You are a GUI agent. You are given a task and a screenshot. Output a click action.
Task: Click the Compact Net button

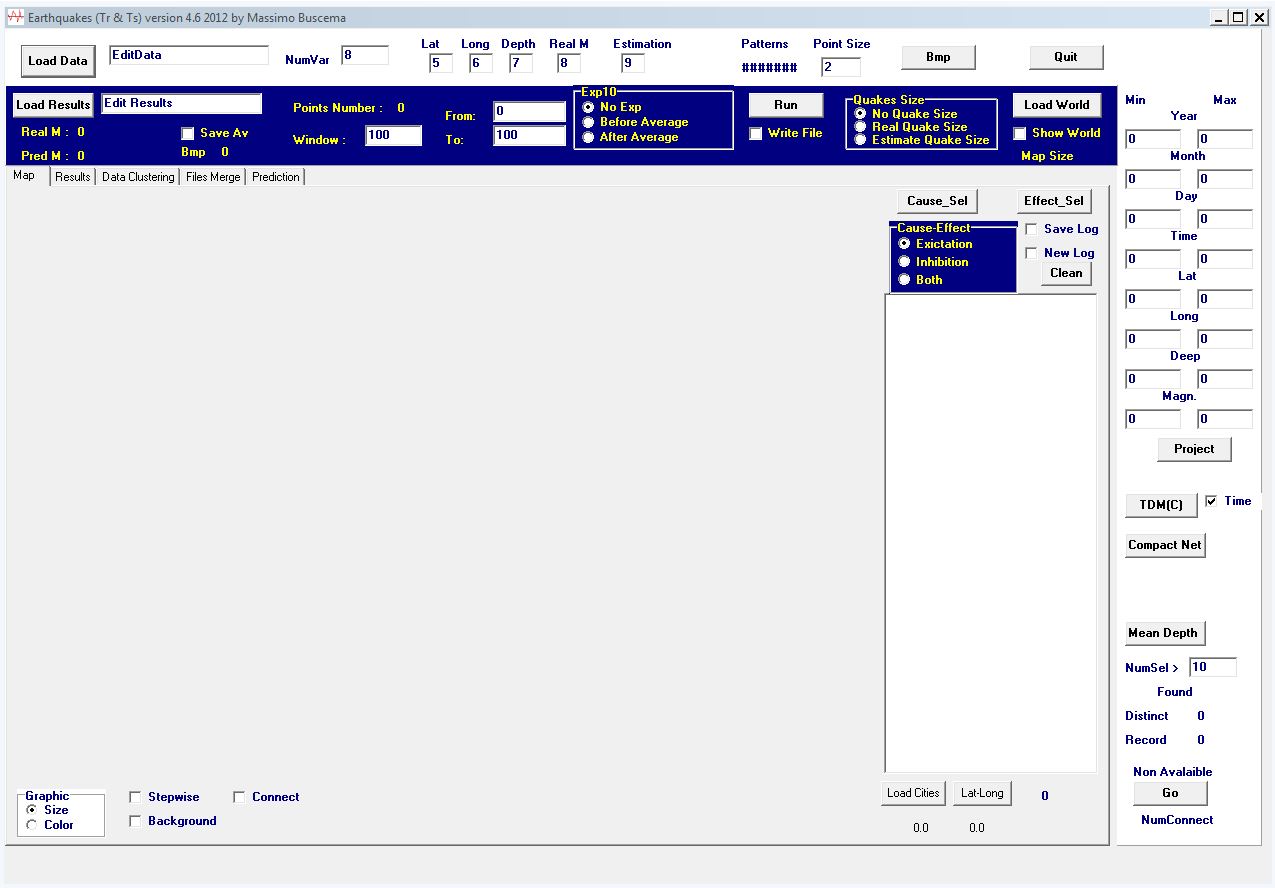tap(1166, 545)
